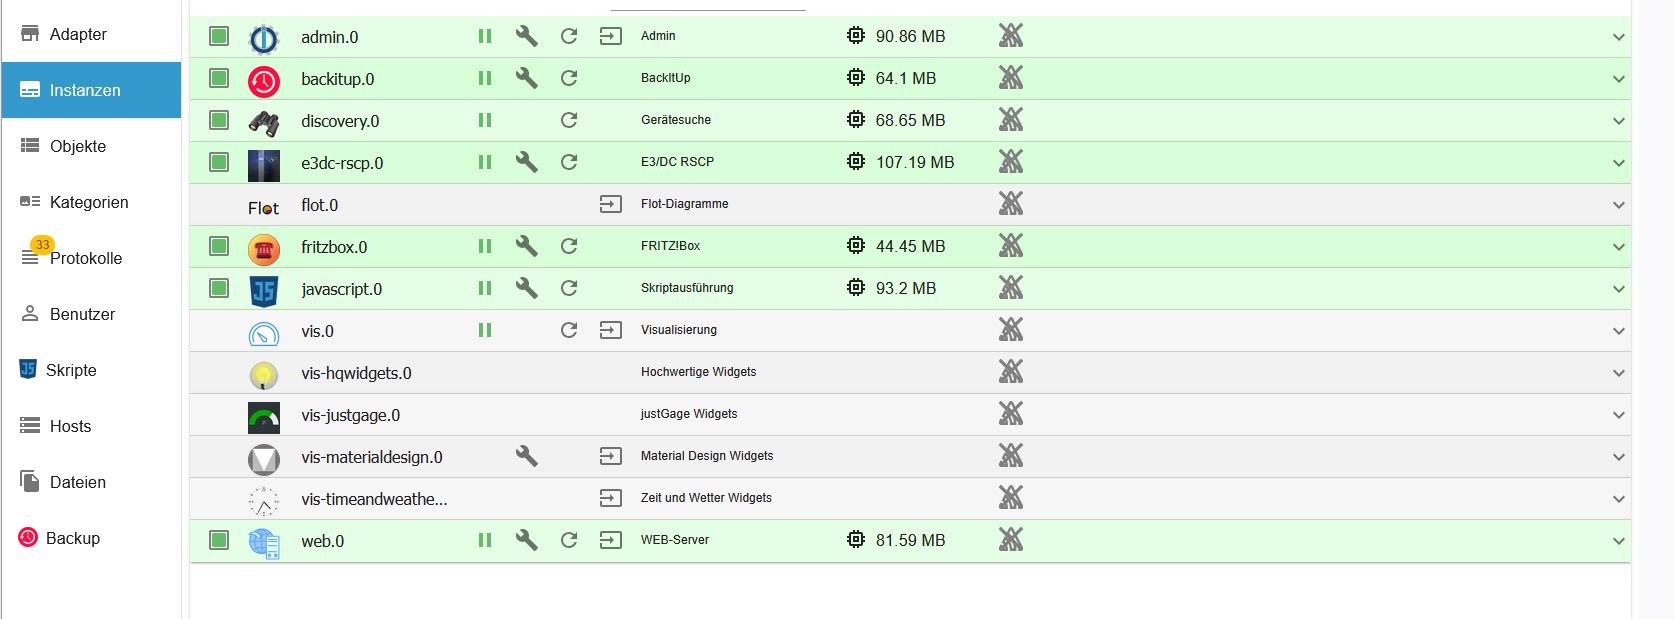Click the crossed-tools icon on javascript.0 row
The height and width of the screenshot is (619, 1674).
(1011, 288)
